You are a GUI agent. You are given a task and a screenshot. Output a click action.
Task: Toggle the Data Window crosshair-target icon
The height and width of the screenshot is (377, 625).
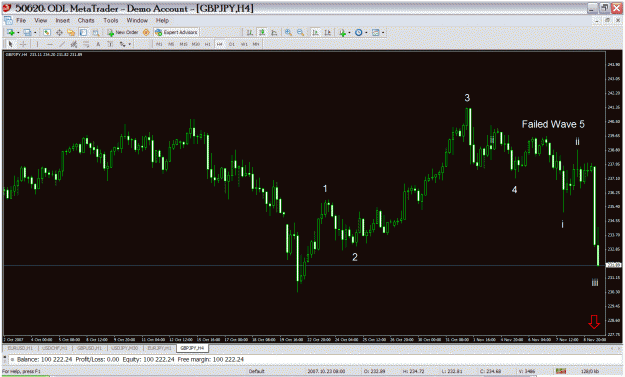59,32
